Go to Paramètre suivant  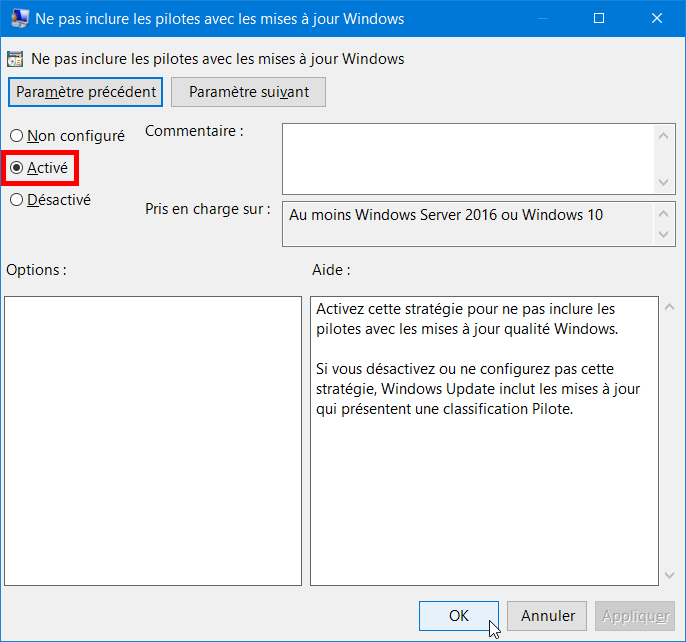248,92
